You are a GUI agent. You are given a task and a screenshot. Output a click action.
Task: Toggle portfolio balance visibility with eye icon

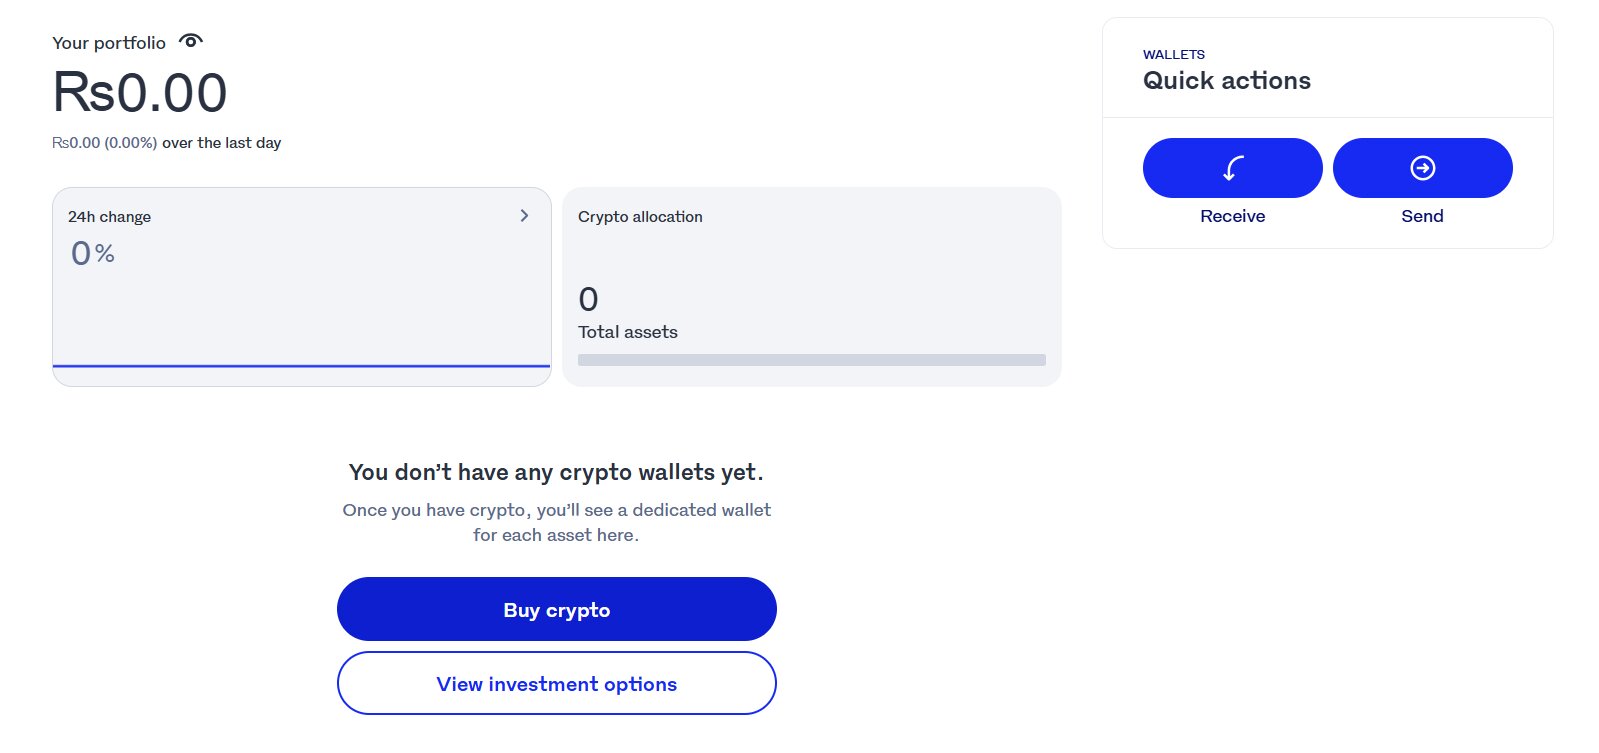(x=190, y=40)
